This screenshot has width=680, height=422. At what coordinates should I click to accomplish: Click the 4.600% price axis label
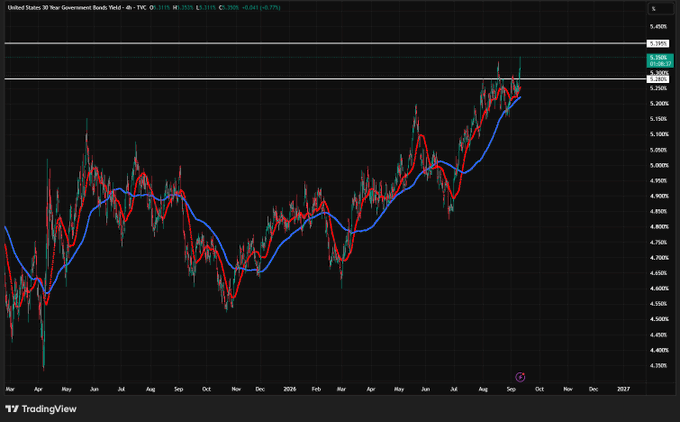pos(658,288)
